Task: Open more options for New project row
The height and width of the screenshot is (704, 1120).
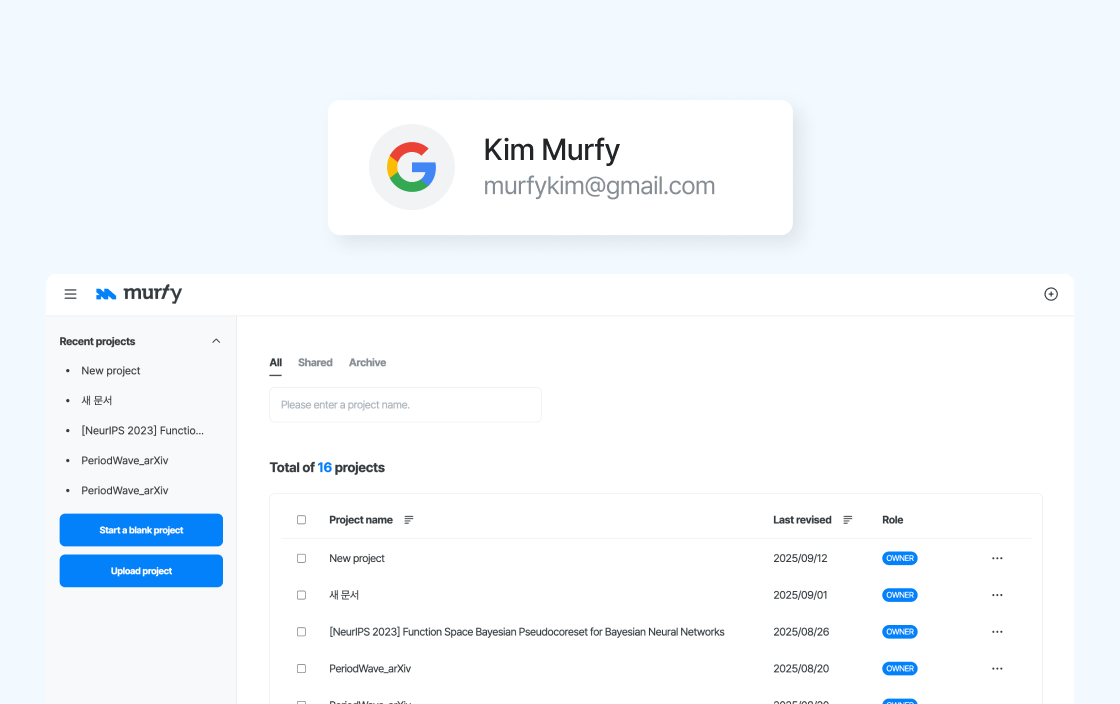Action: tap(997, 558)
